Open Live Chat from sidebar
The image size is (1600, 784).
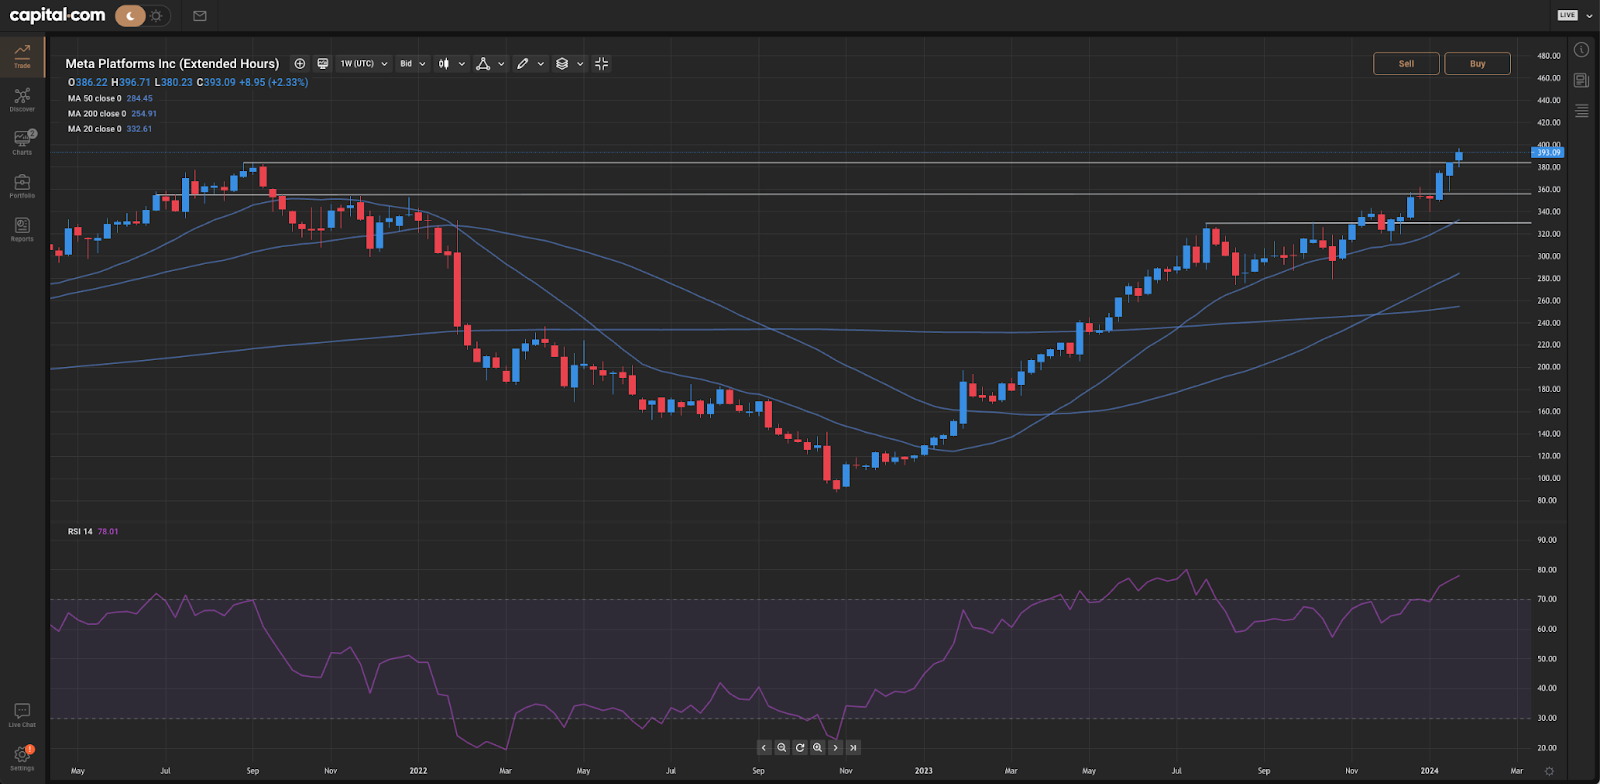(x=22, y=716)
